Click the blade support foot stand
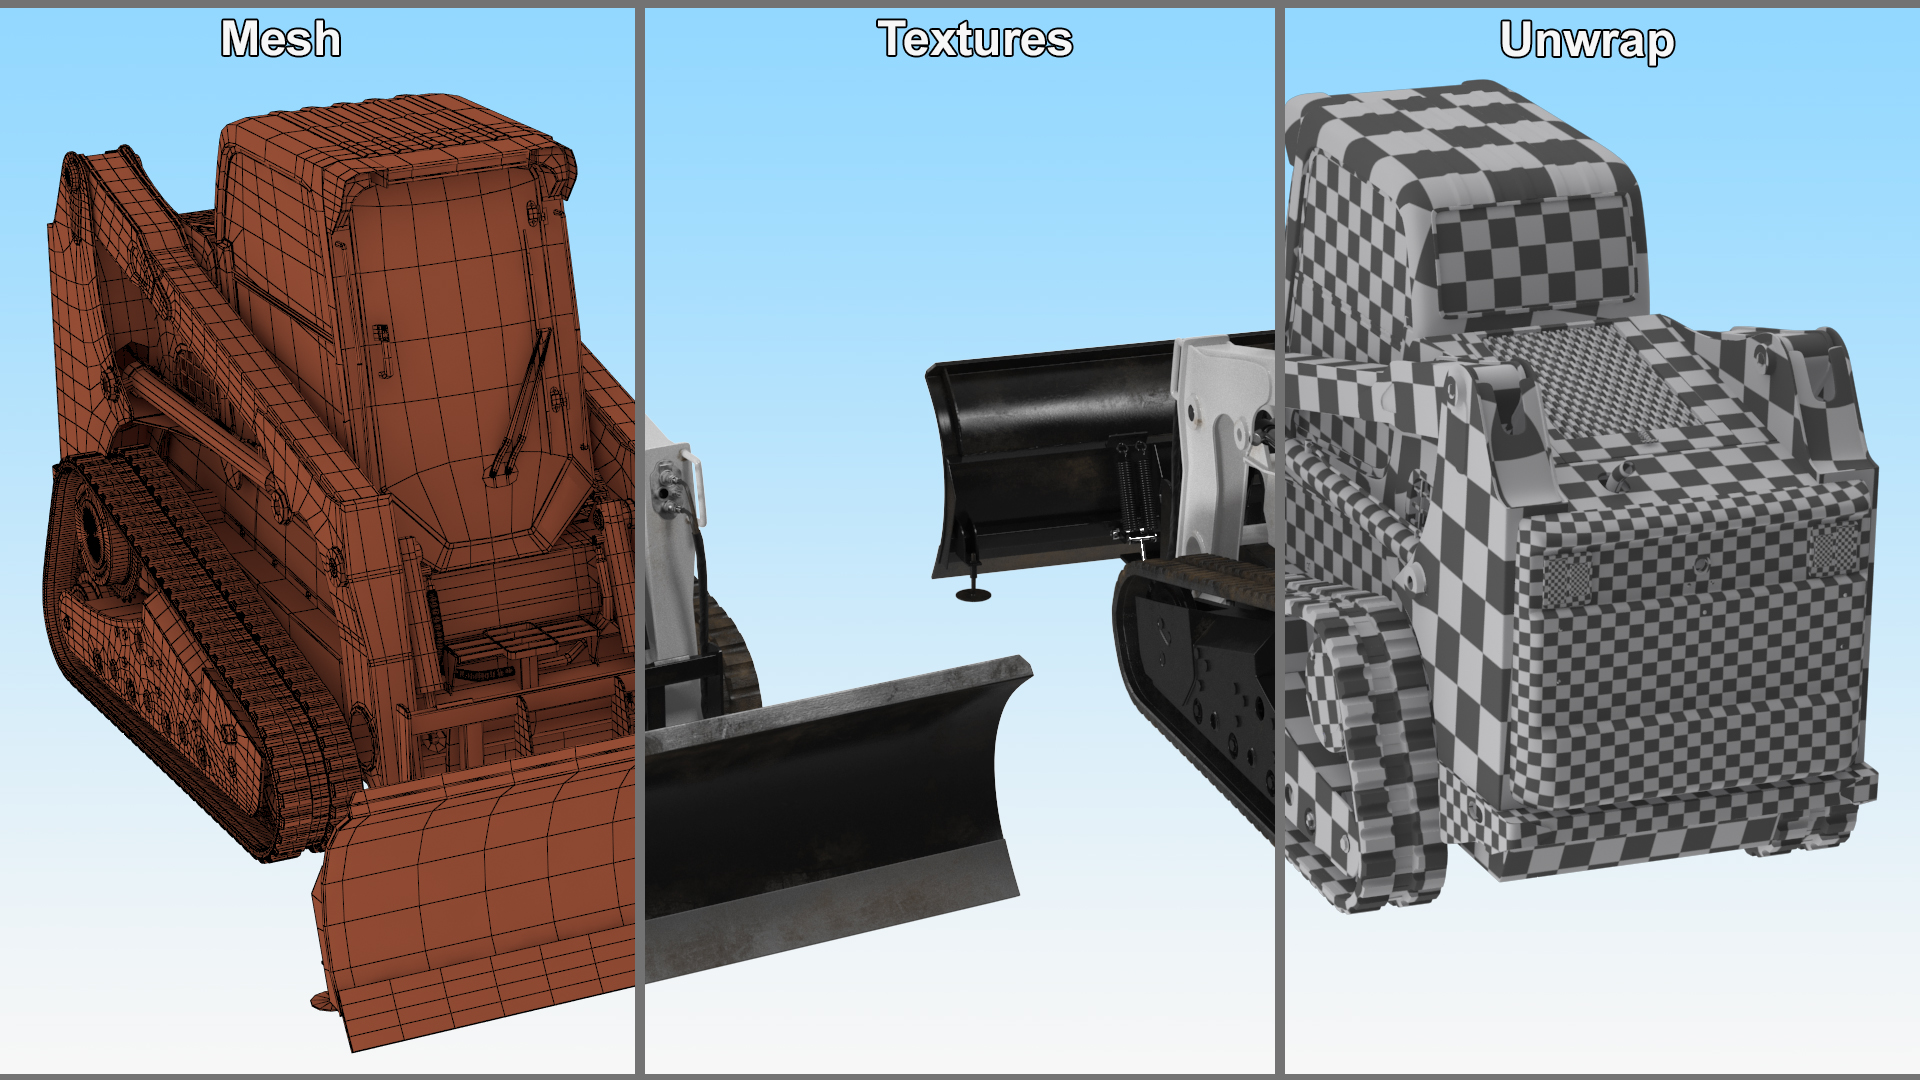The height and width of the screenshot is (1080, 1920). point(973,593)
